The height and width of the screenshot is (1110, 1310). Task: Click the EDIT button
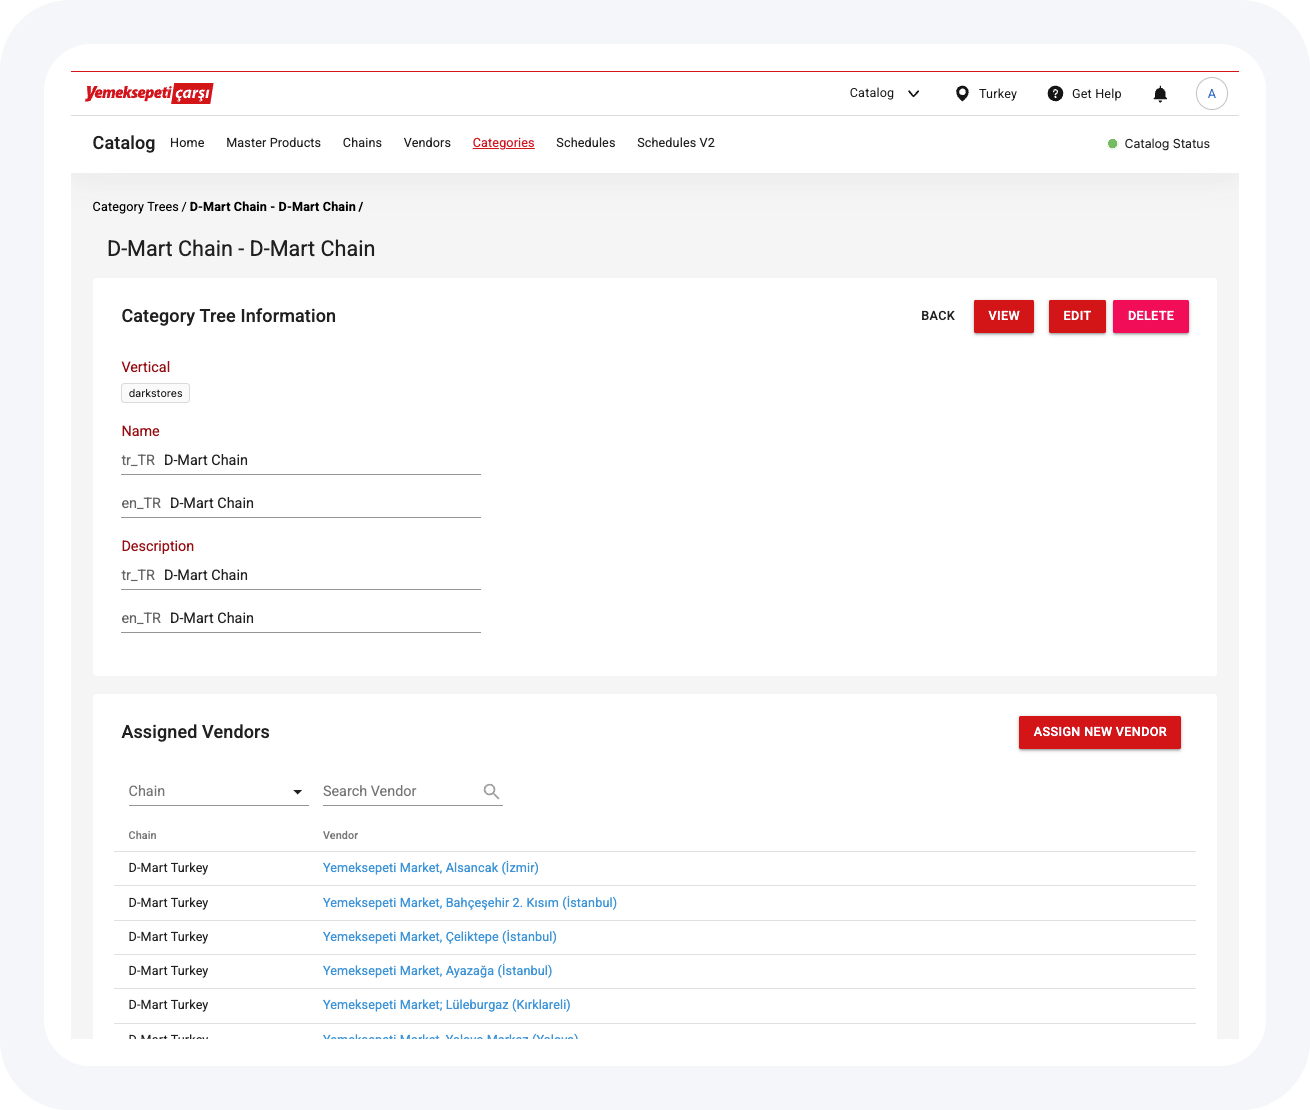point(1077,316)
